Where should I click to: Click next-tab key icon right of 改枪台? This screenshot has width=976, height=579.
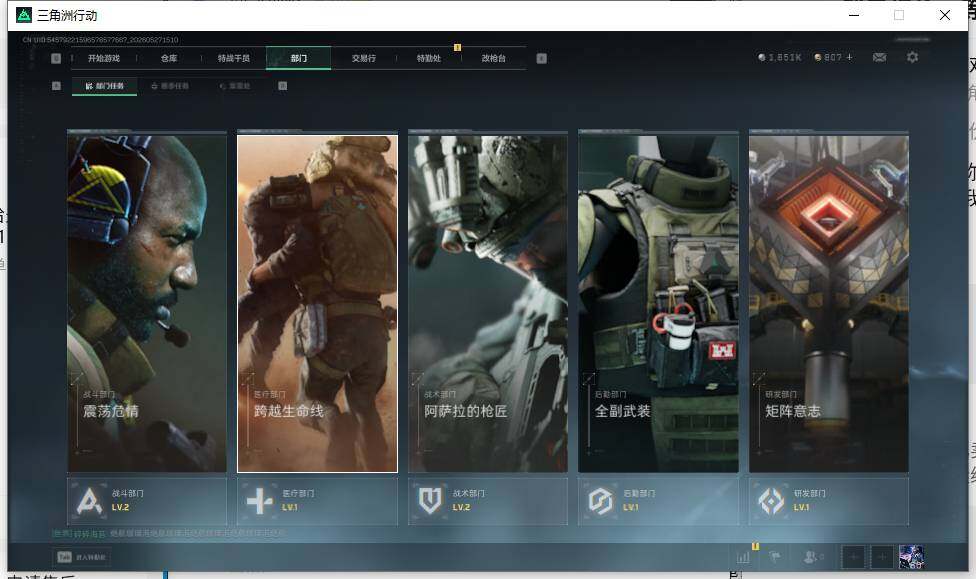[542, 58]
